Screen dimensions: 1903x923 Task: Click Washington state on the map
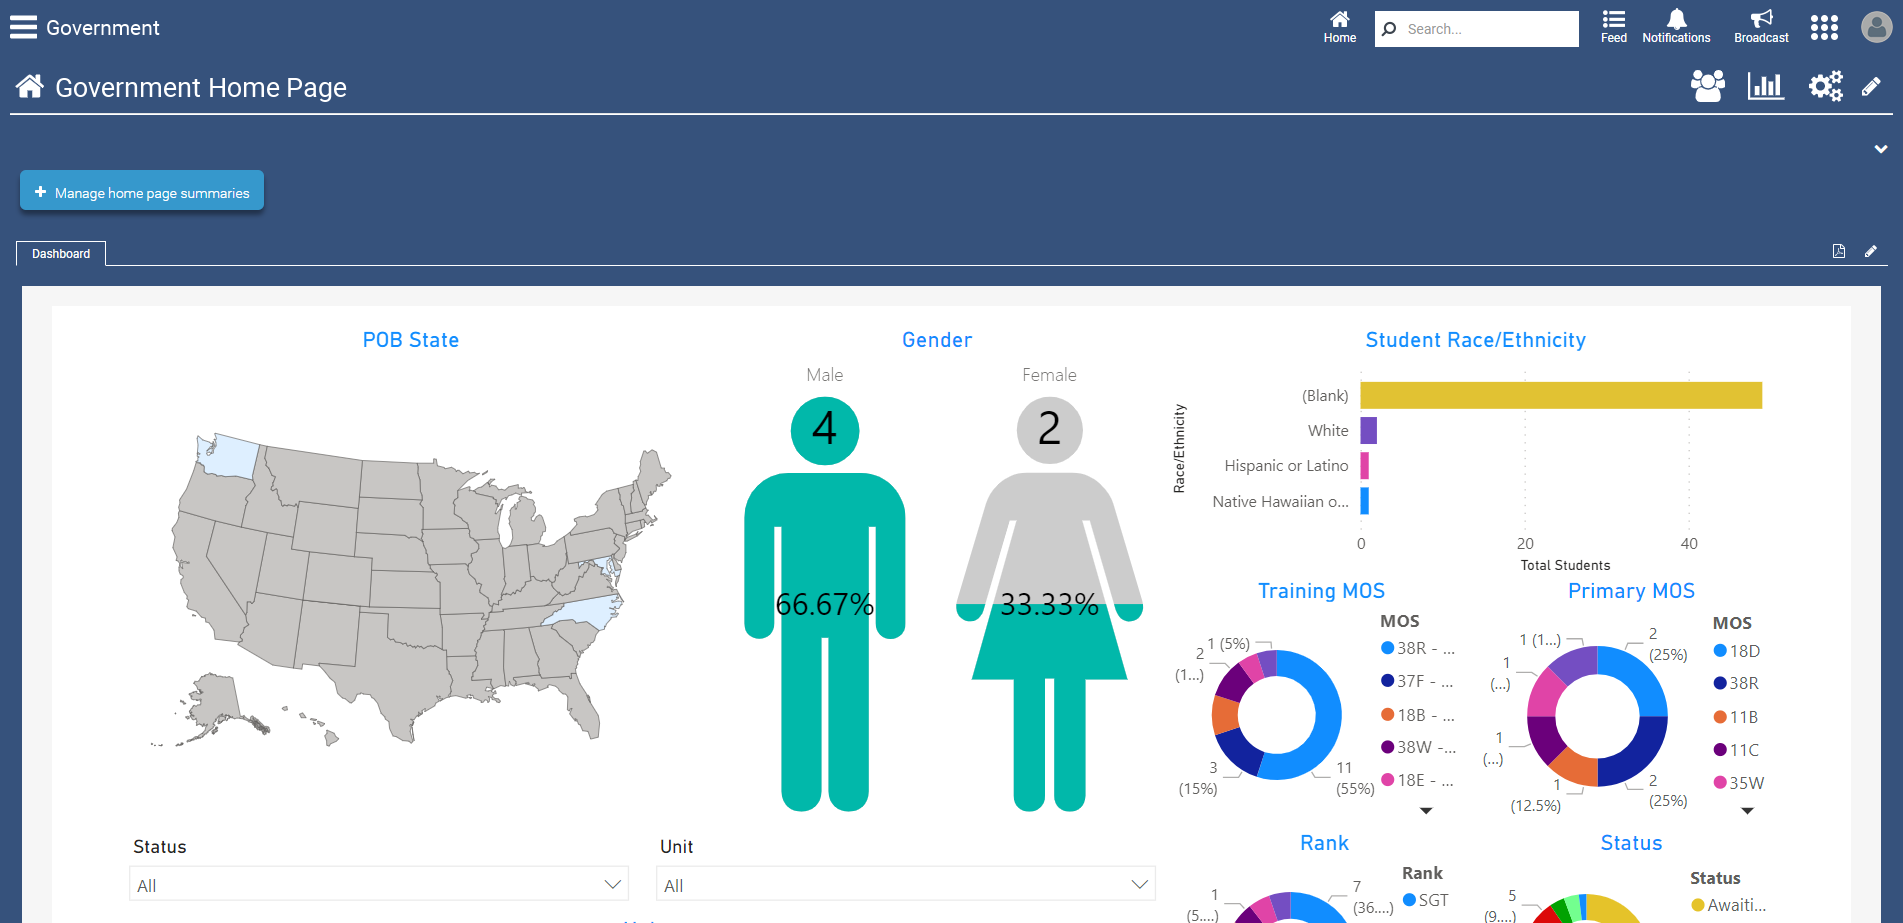coord(228,456)
